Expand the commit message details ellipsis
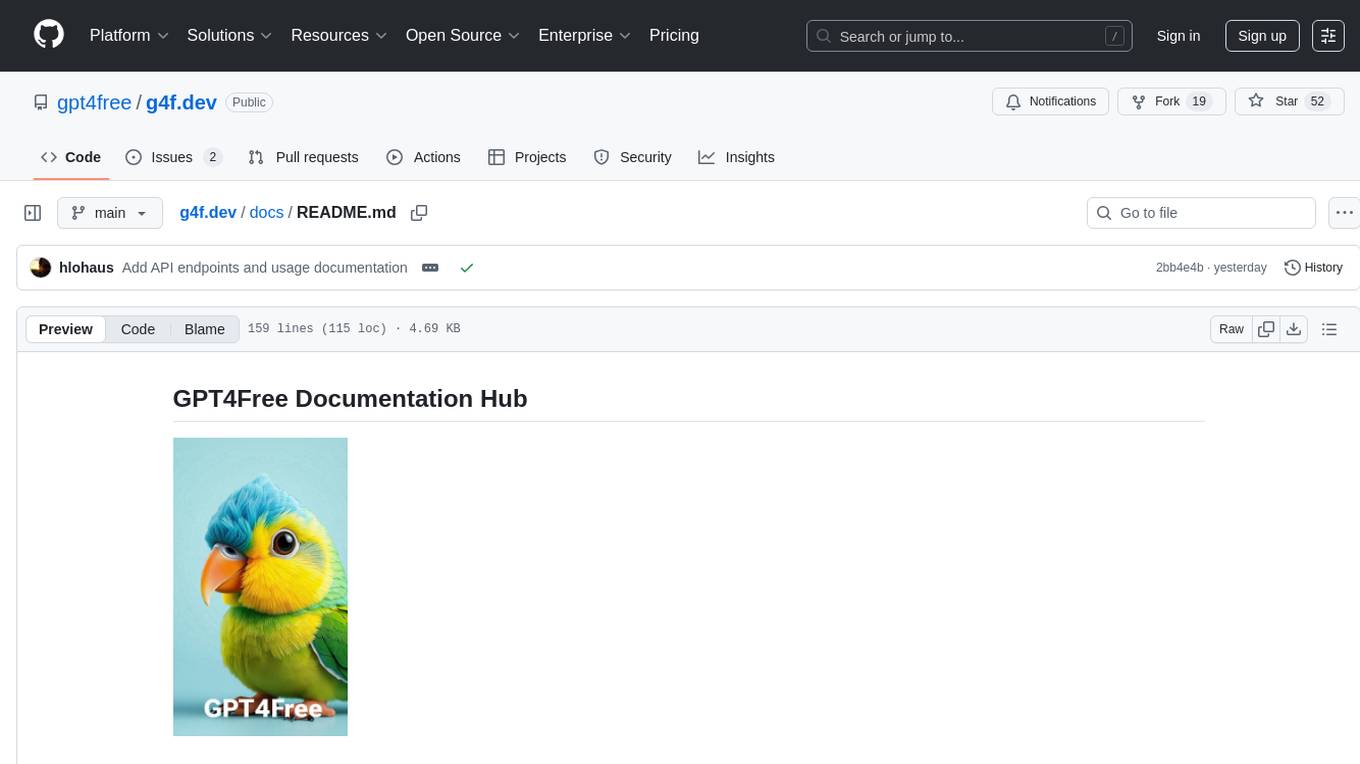The width and height of the screenshot is (1360, 764). coord(430,267)
